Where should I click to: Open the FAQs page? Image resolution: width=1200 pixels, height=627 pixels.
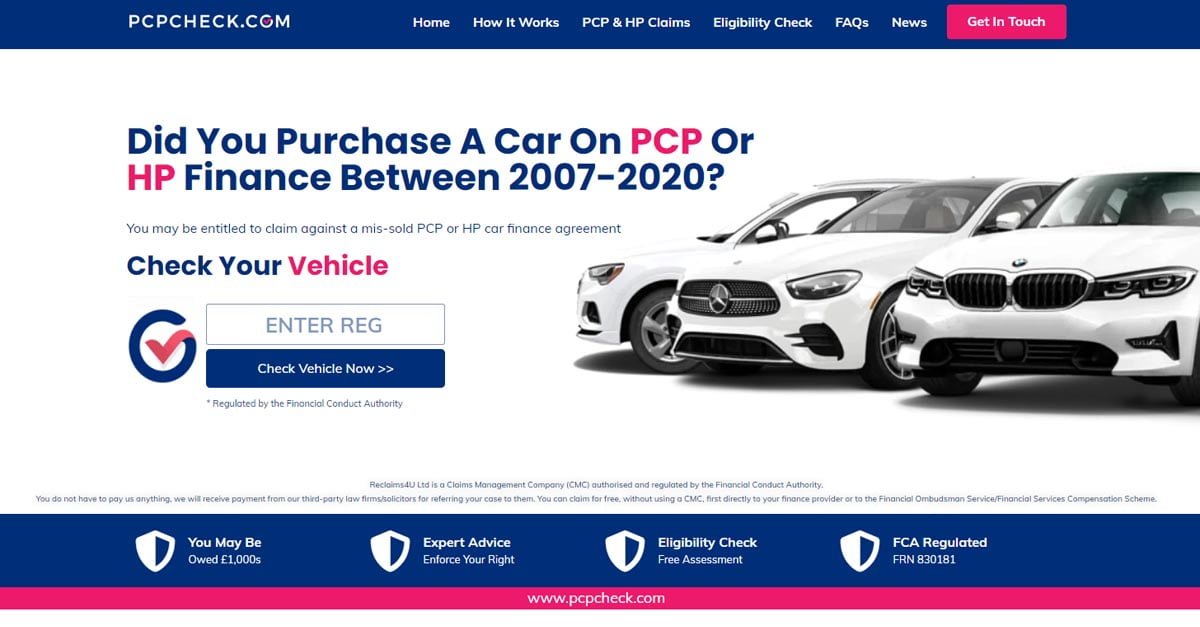[852, 22]
